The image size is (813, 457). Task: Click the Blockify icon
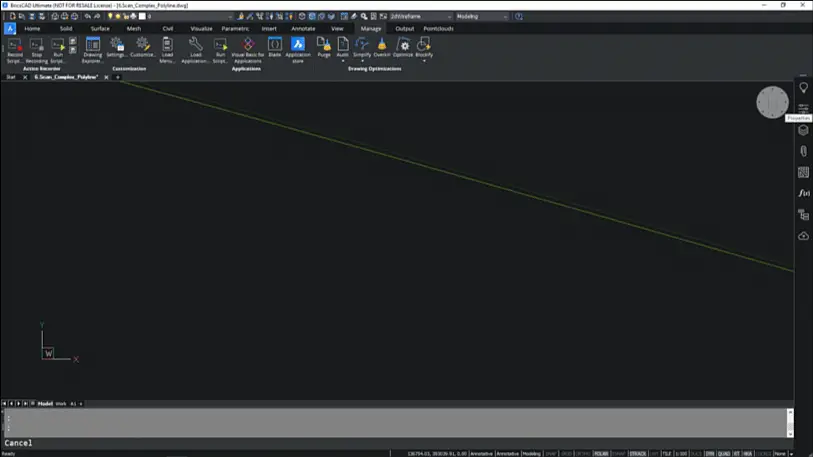424,45
